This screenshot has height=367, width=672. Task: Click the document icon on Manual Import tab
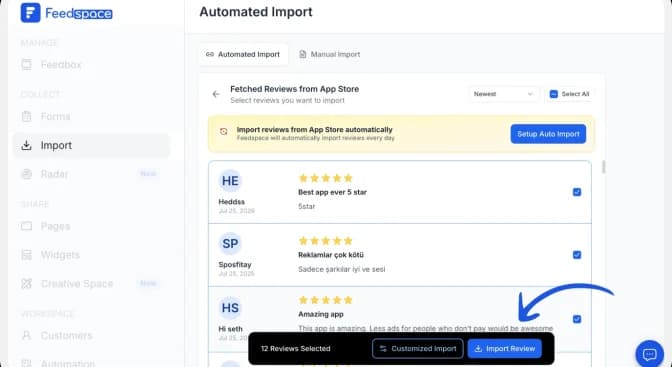[x=303, y=54]
